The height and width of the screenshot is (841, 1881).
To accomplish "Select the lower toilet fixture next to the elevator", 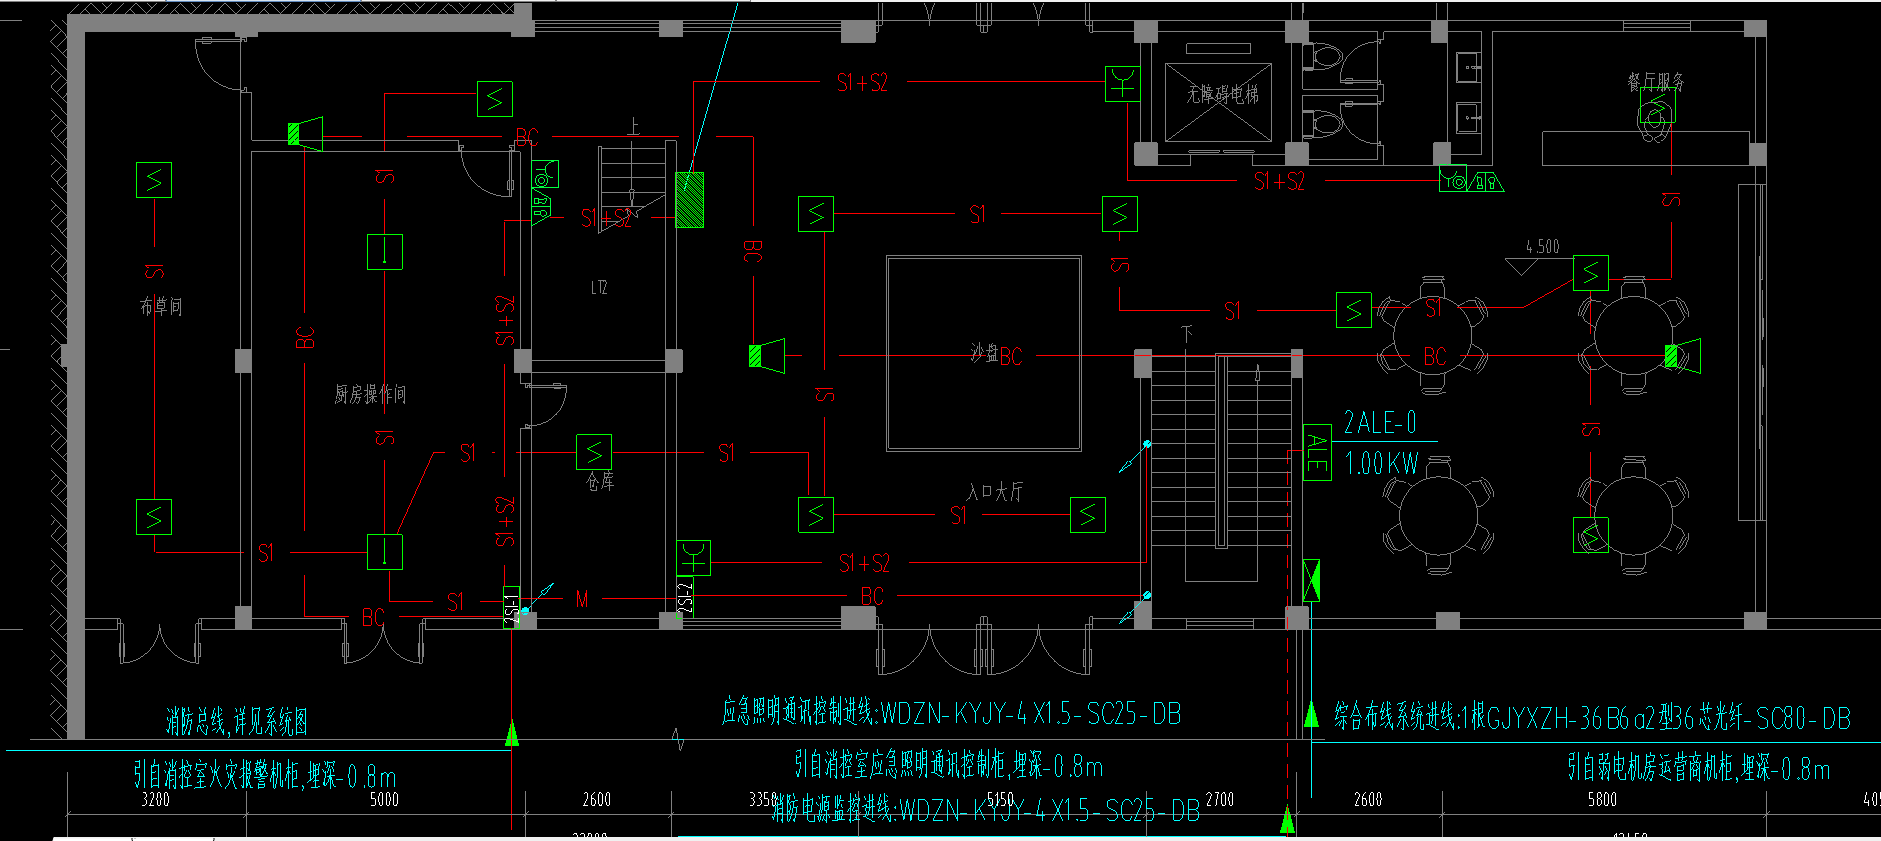I will 1323,124.
